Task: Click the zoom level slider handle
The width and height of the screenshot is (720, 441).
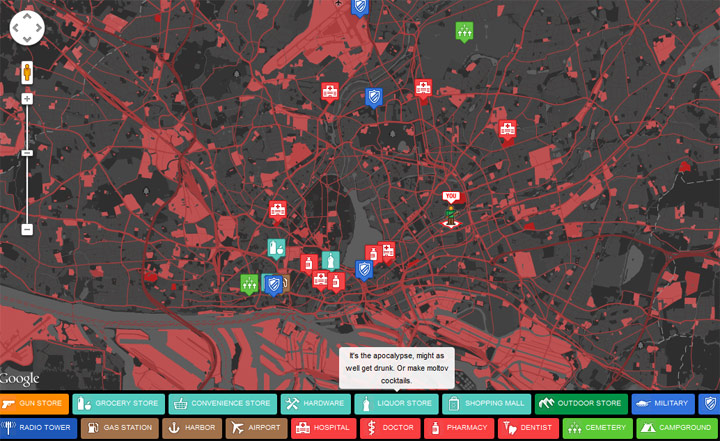Action: coord(27,153)
